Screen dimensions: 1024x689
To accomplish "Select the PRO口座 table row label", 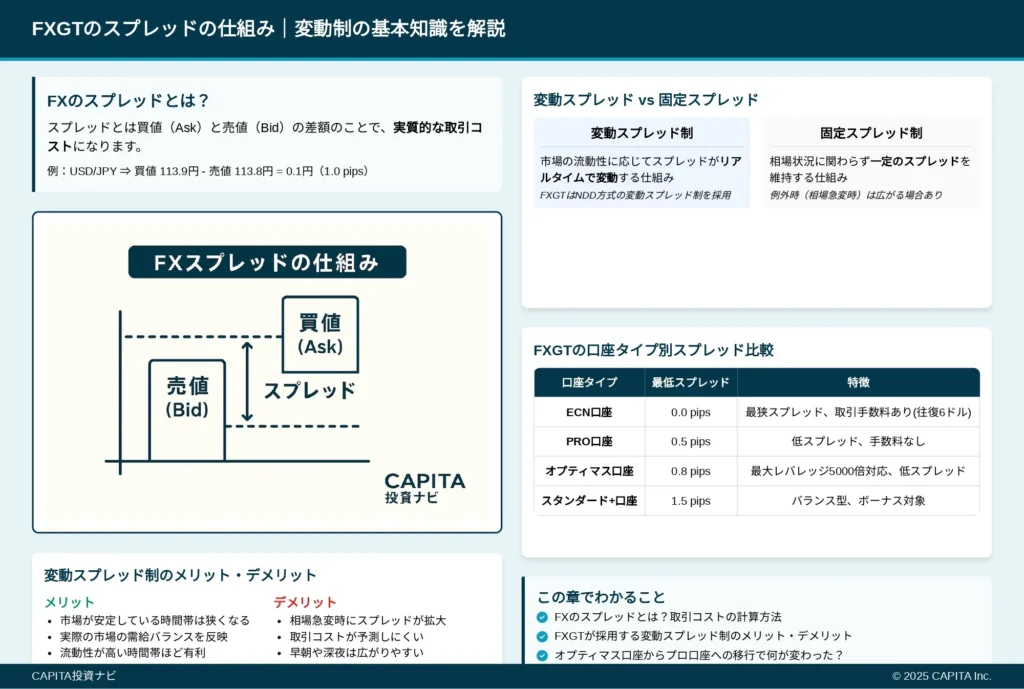I will [x=589, y=441].
